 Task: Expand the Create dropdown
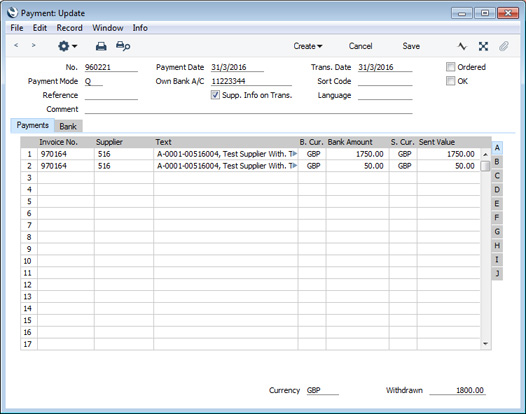[x=308, y=46]
